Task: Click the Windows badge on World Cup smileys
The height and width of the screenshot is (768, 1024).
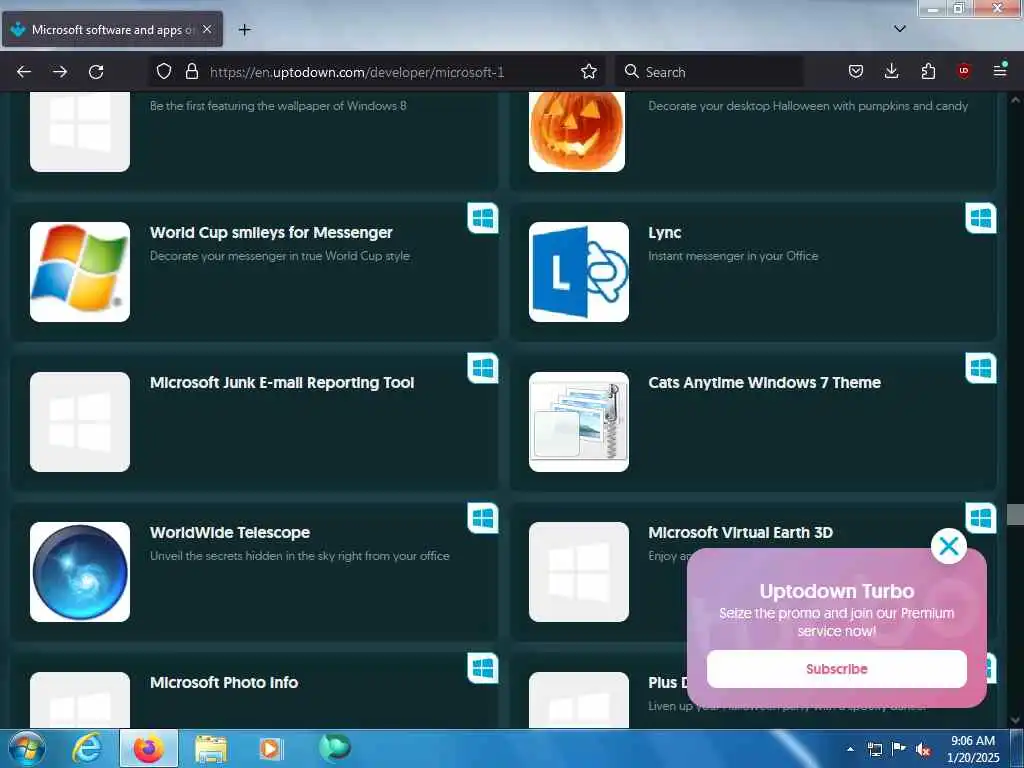Action: (x=483, y=218)
